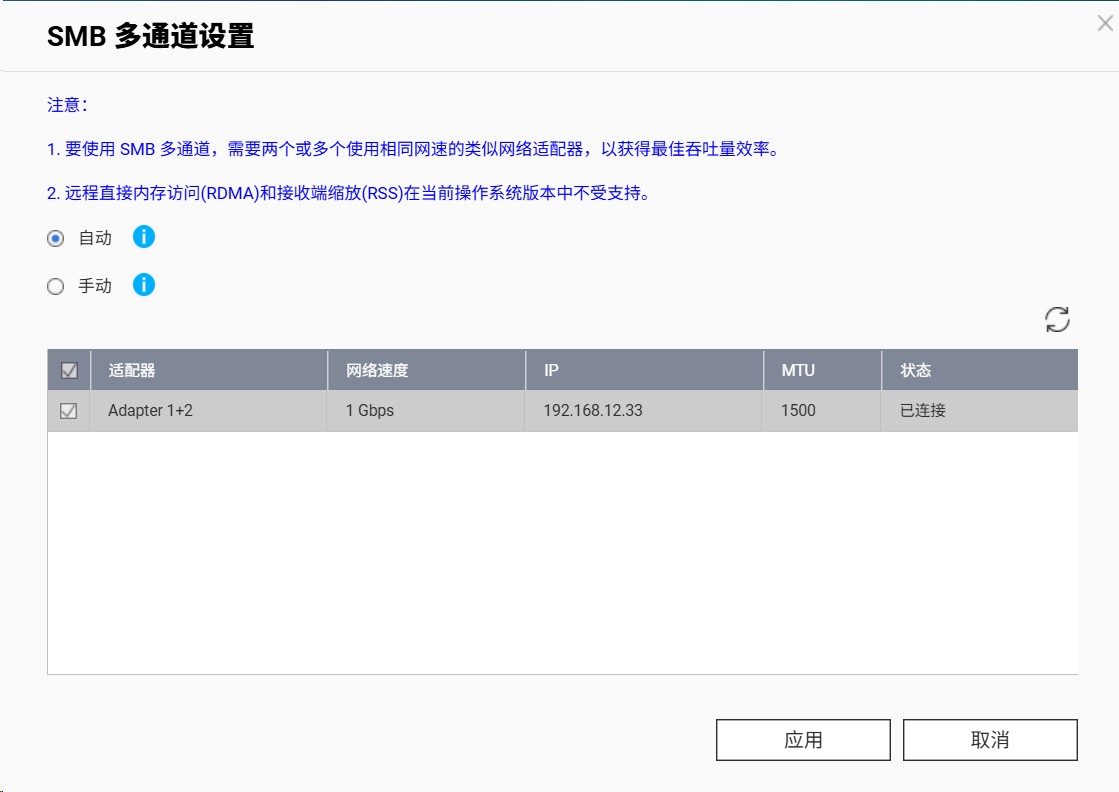
Task: Click the 取消 button
Action: (990, 740)
